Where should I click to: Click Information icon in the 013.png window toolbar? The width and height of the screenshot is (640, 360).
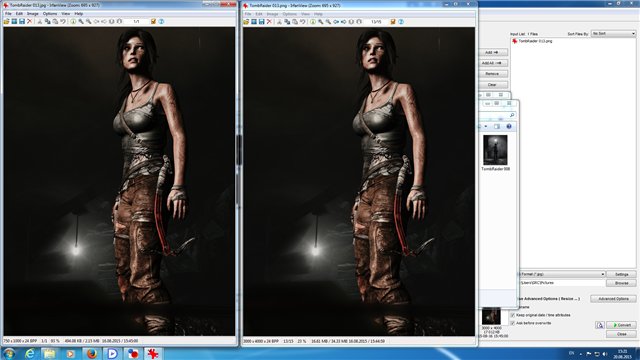tap(313, 22)
